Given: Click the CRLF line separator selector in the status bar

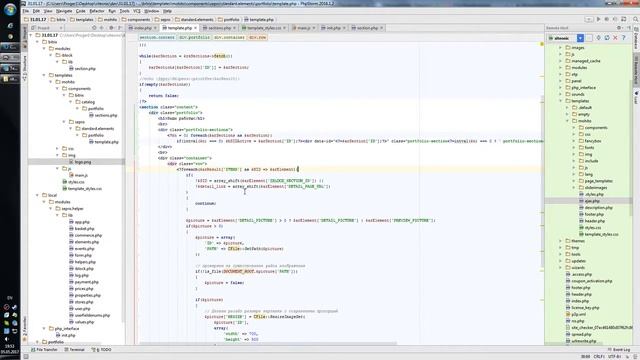Looking at the screenshot, I should (x=599, y=356).
